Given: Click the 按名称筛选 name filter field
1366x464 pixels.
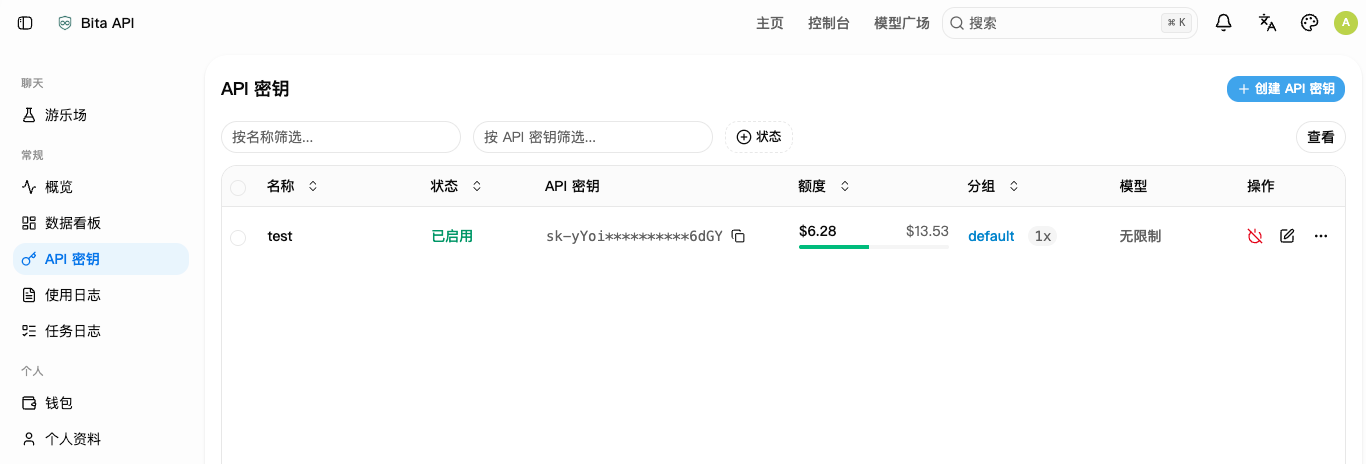Looking at the screenshot, I should pos(341,137).
